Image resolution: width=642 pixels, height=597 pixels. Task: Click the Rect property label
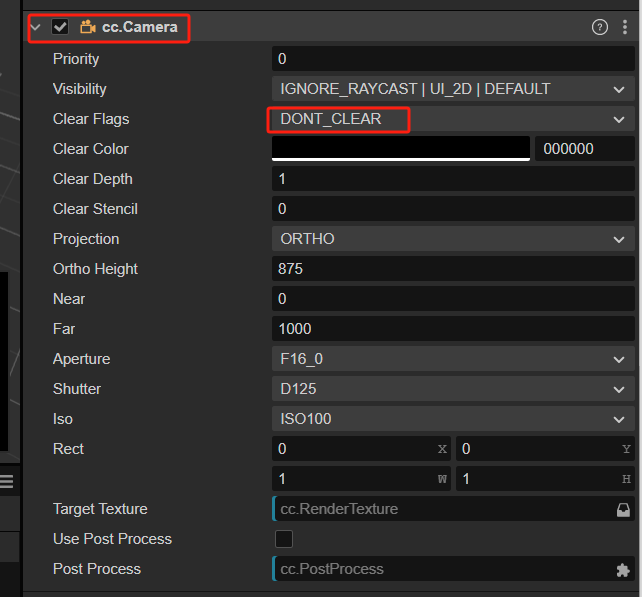pos(68,449)
